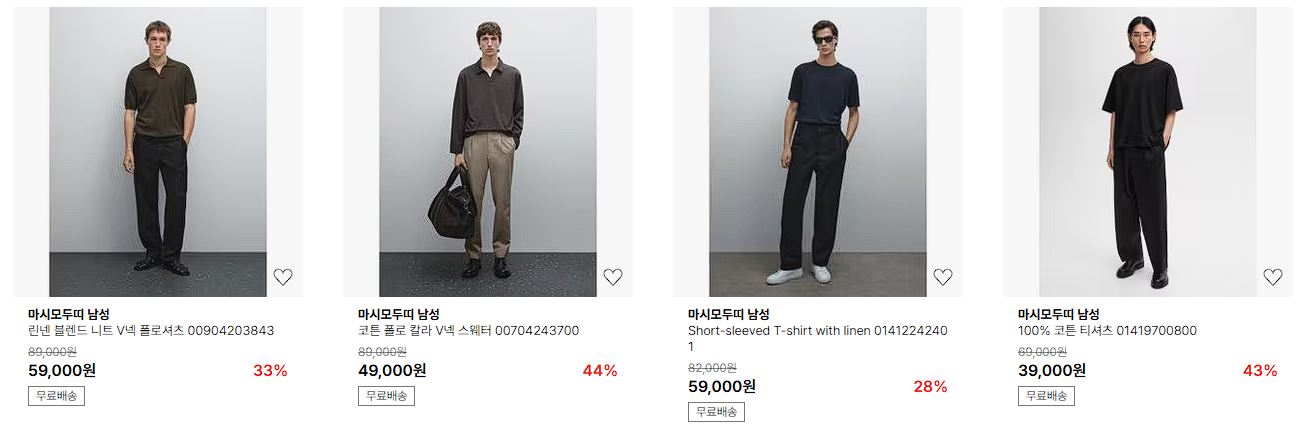Viewport: 1303px width, 426px height.
Task: Like the 100% cotton T-shirt via heart
Action: [x=1273, y=277]
